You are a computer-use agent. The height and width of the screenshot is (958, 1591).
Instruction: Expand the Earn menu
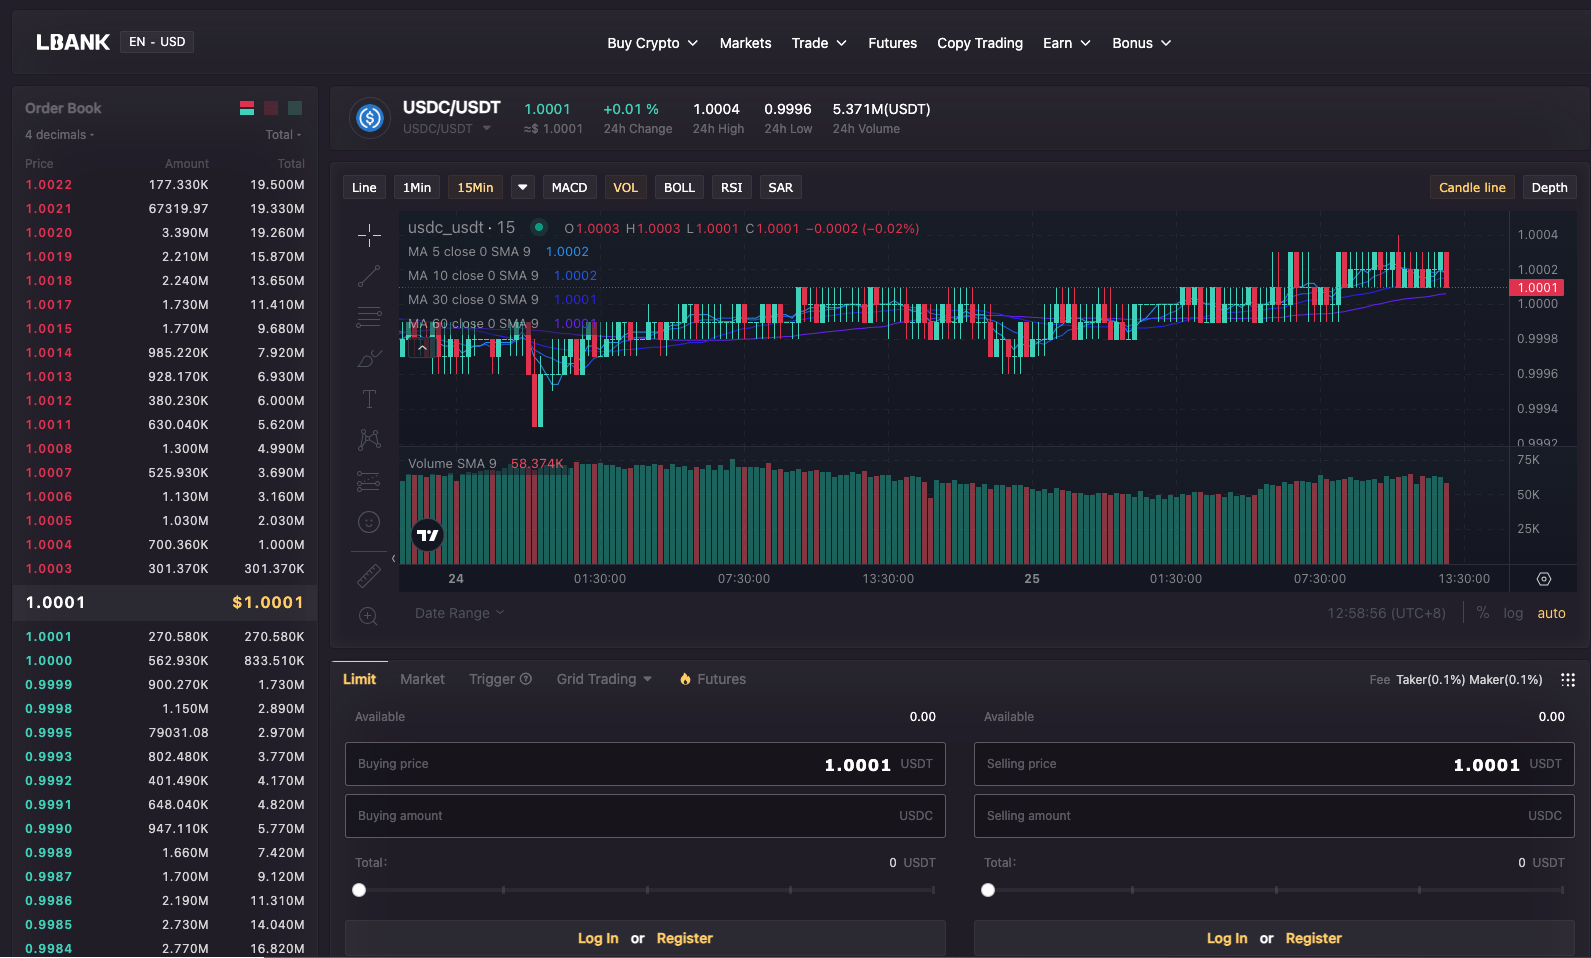tap(1066, 43)
